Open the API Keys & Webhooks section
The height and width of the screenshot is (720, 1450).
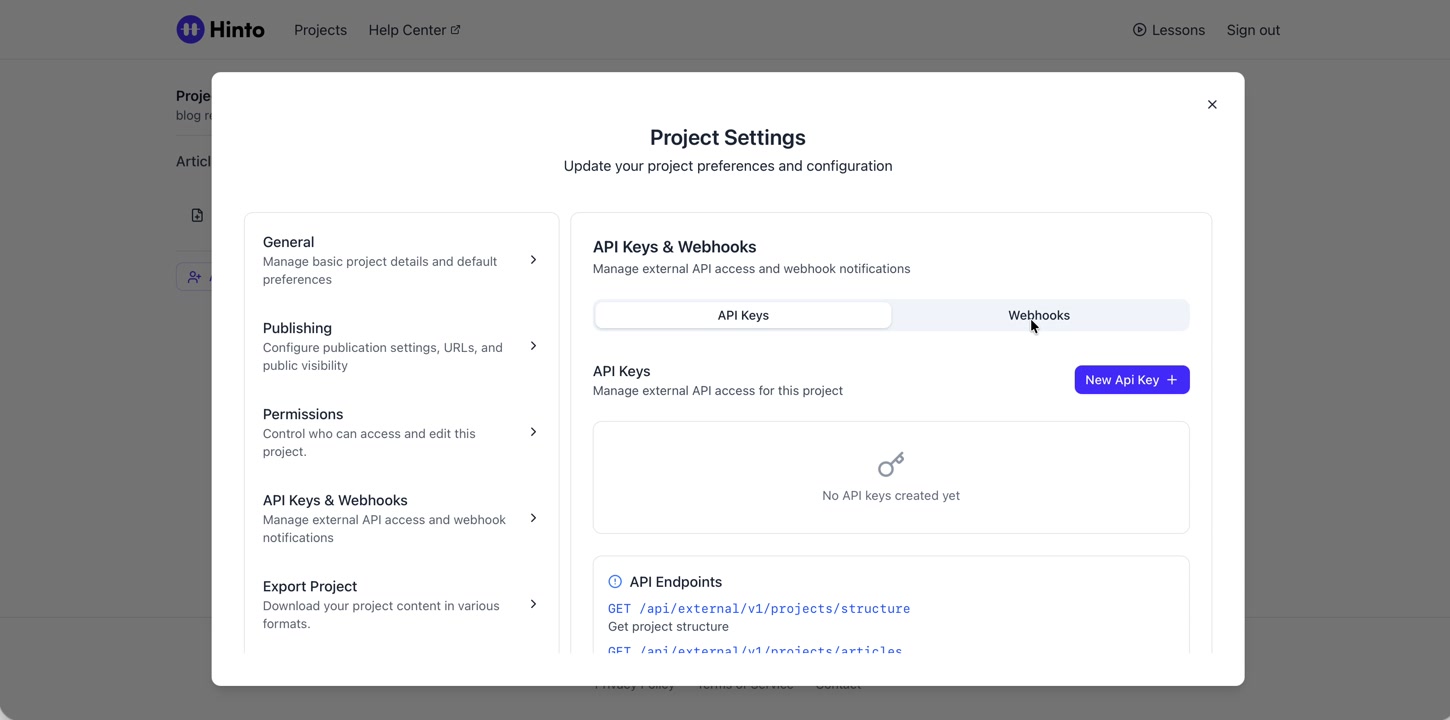click(x=400, y=518)
